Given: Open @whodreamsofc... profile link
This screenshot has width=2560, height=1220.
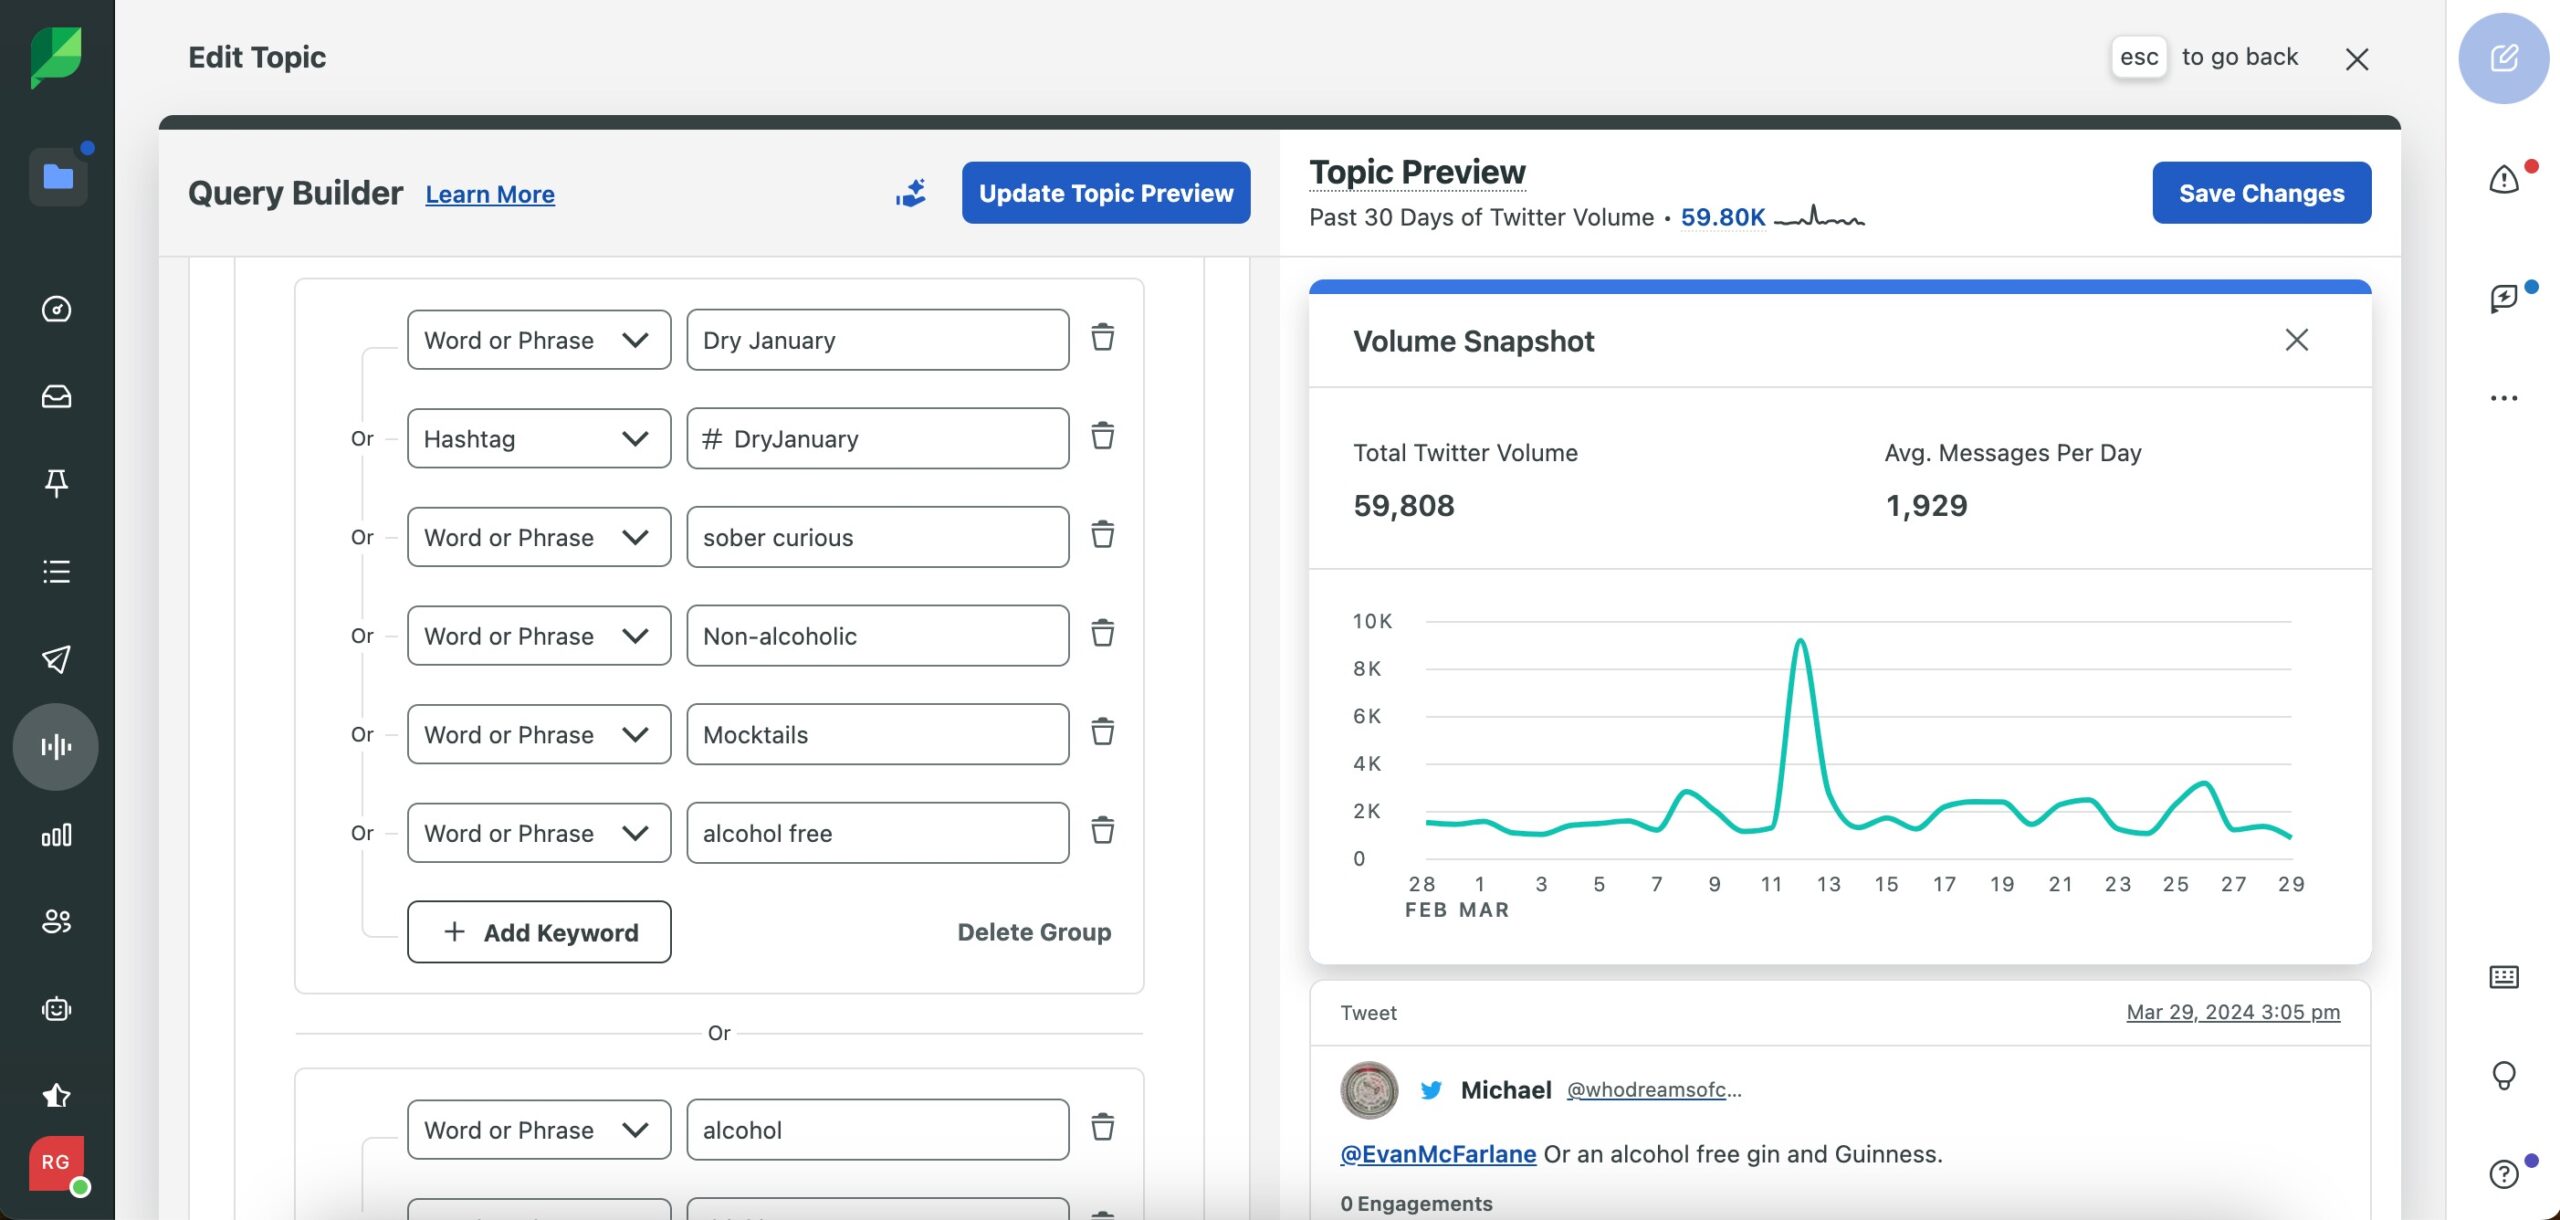Looking at the screenshot, I should click(1653, 1090).
